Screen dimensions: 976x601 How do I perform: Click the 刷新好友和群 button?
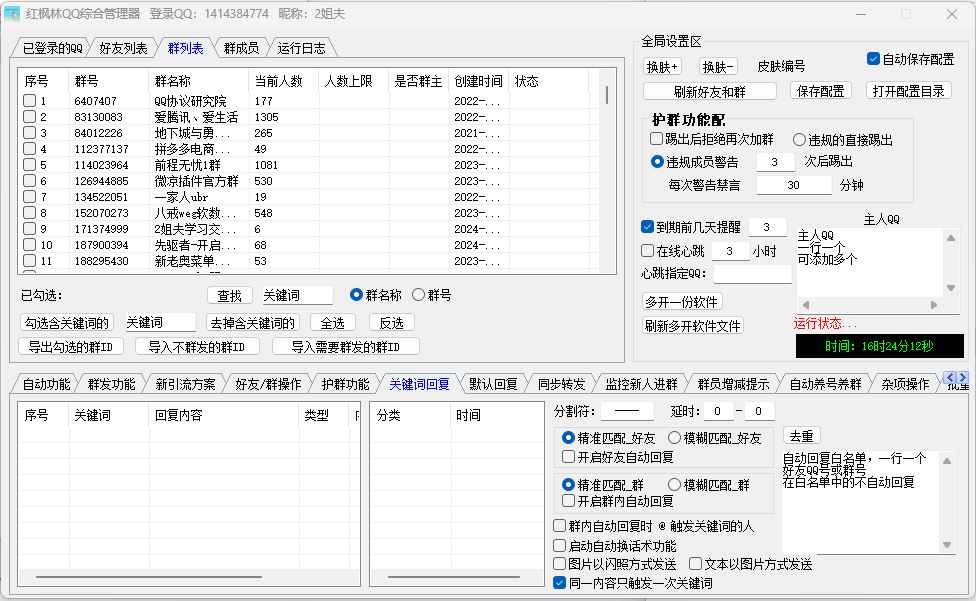(x=710, y=91)
